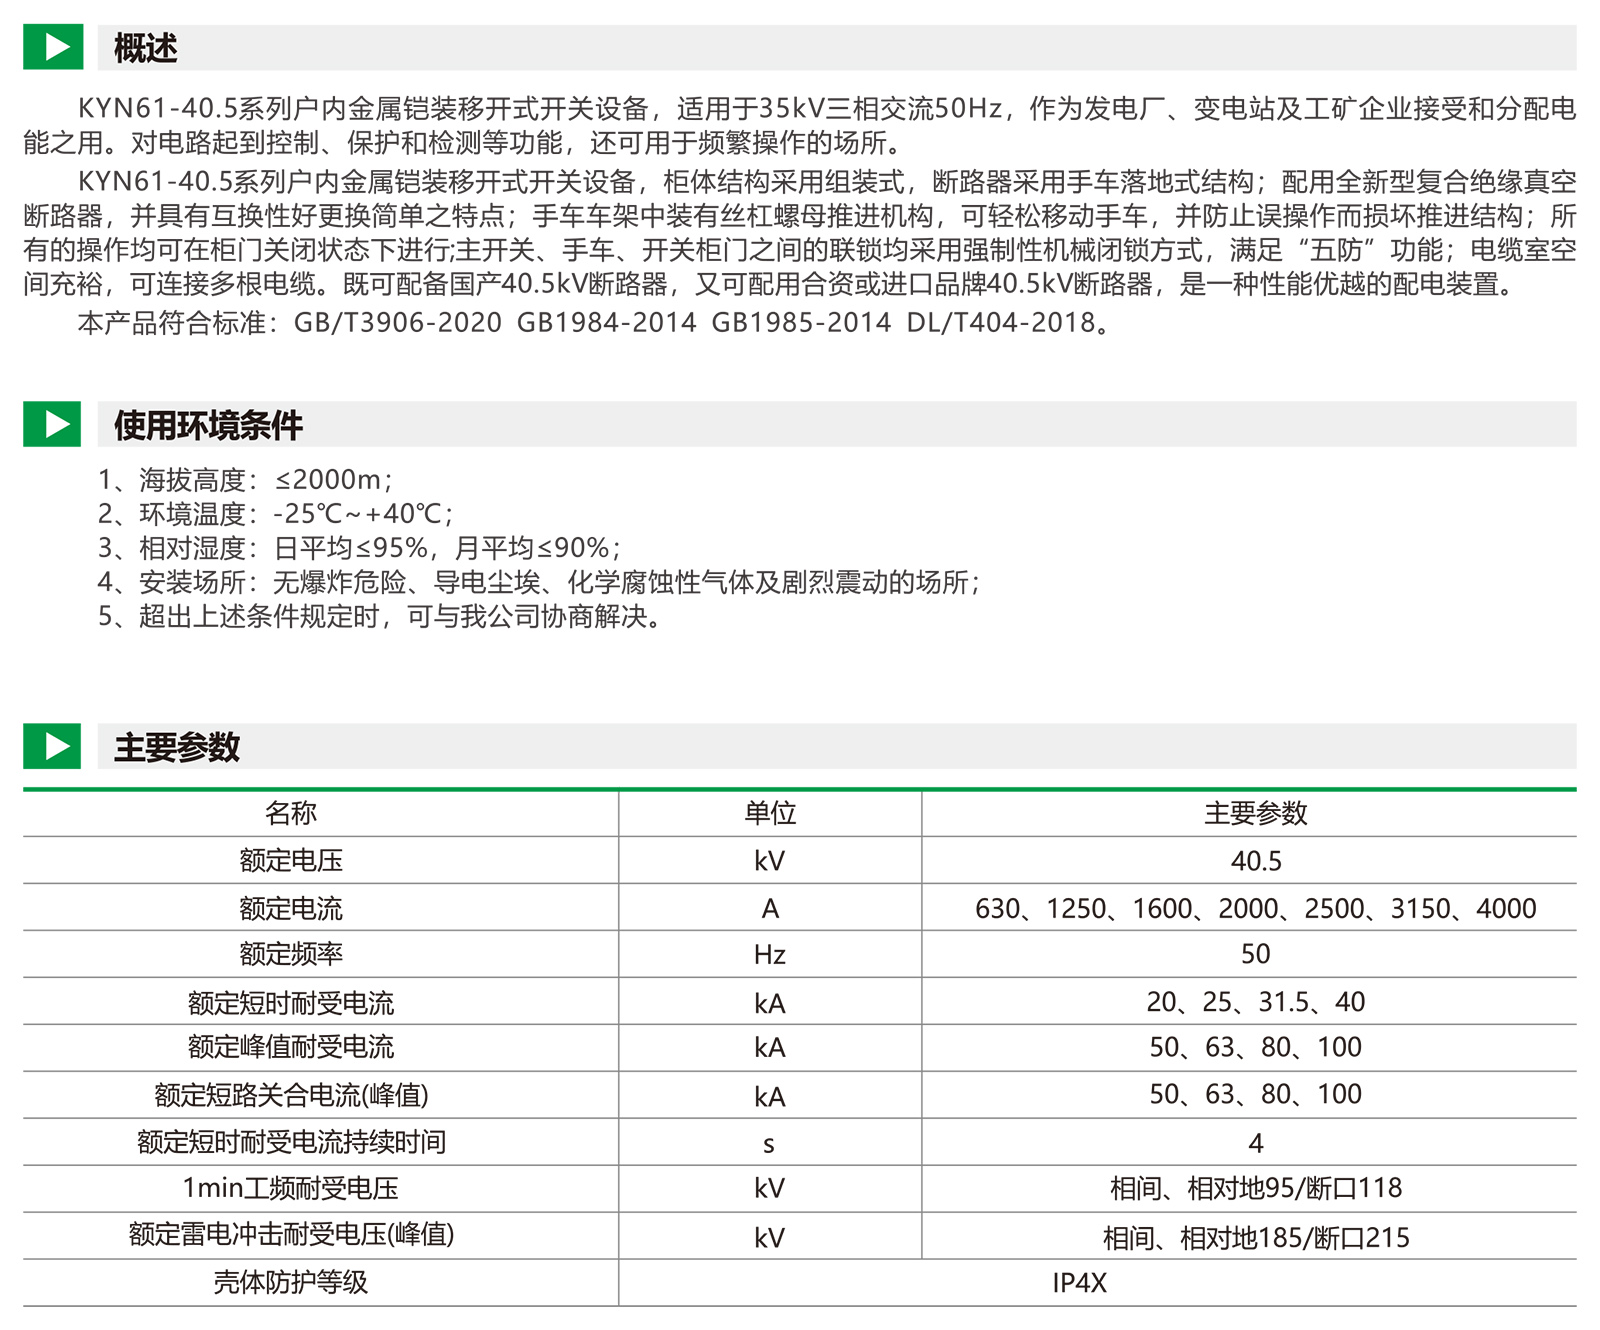The height and width of the screenshot is (1330, 1600).
Task: Select the Hz unit cell
Action: tap(769, 955)
